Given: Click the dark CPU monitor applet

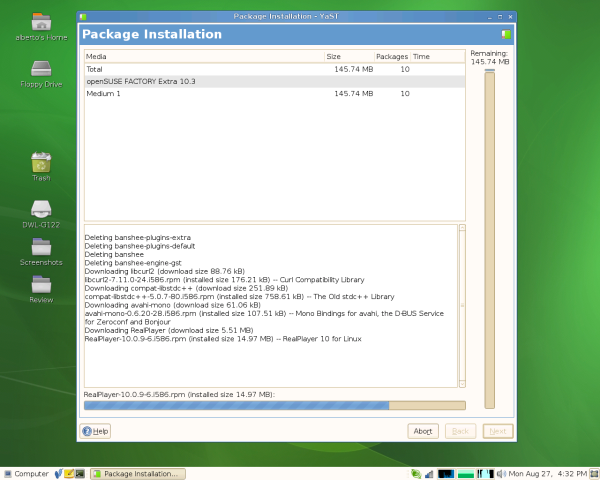Looking at the screenshot, I should (446, 474).
